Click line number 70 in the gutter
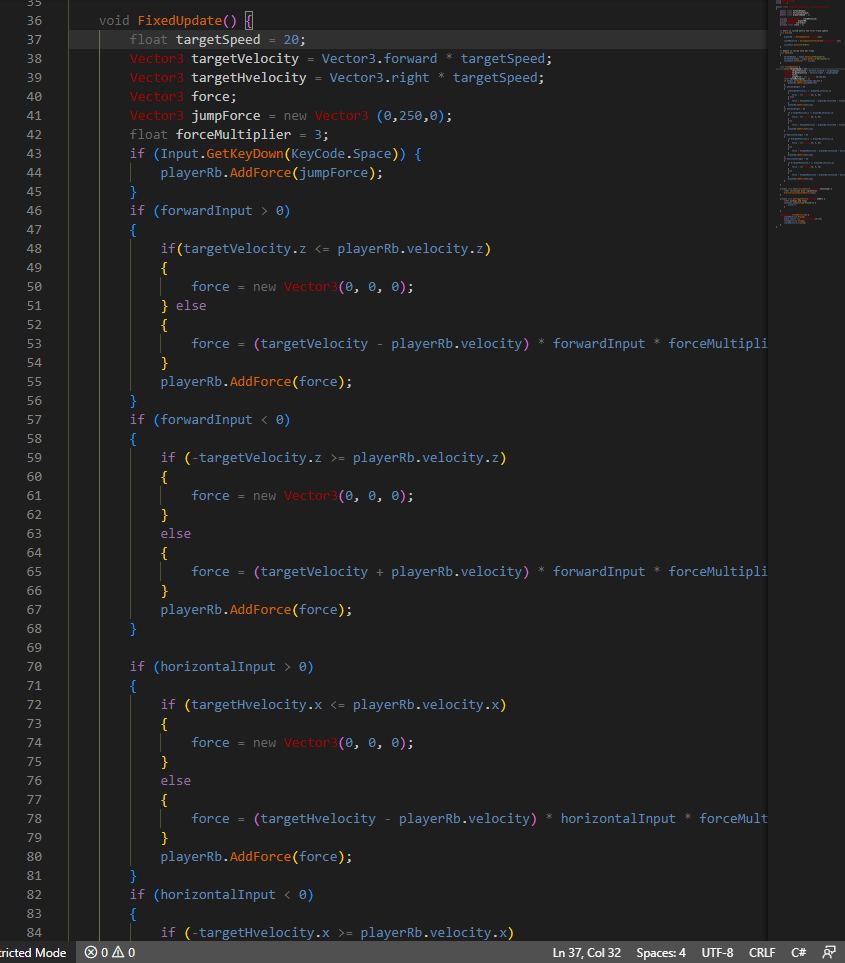The width and height of the screenshot is (845, 963). coord(33,666)
